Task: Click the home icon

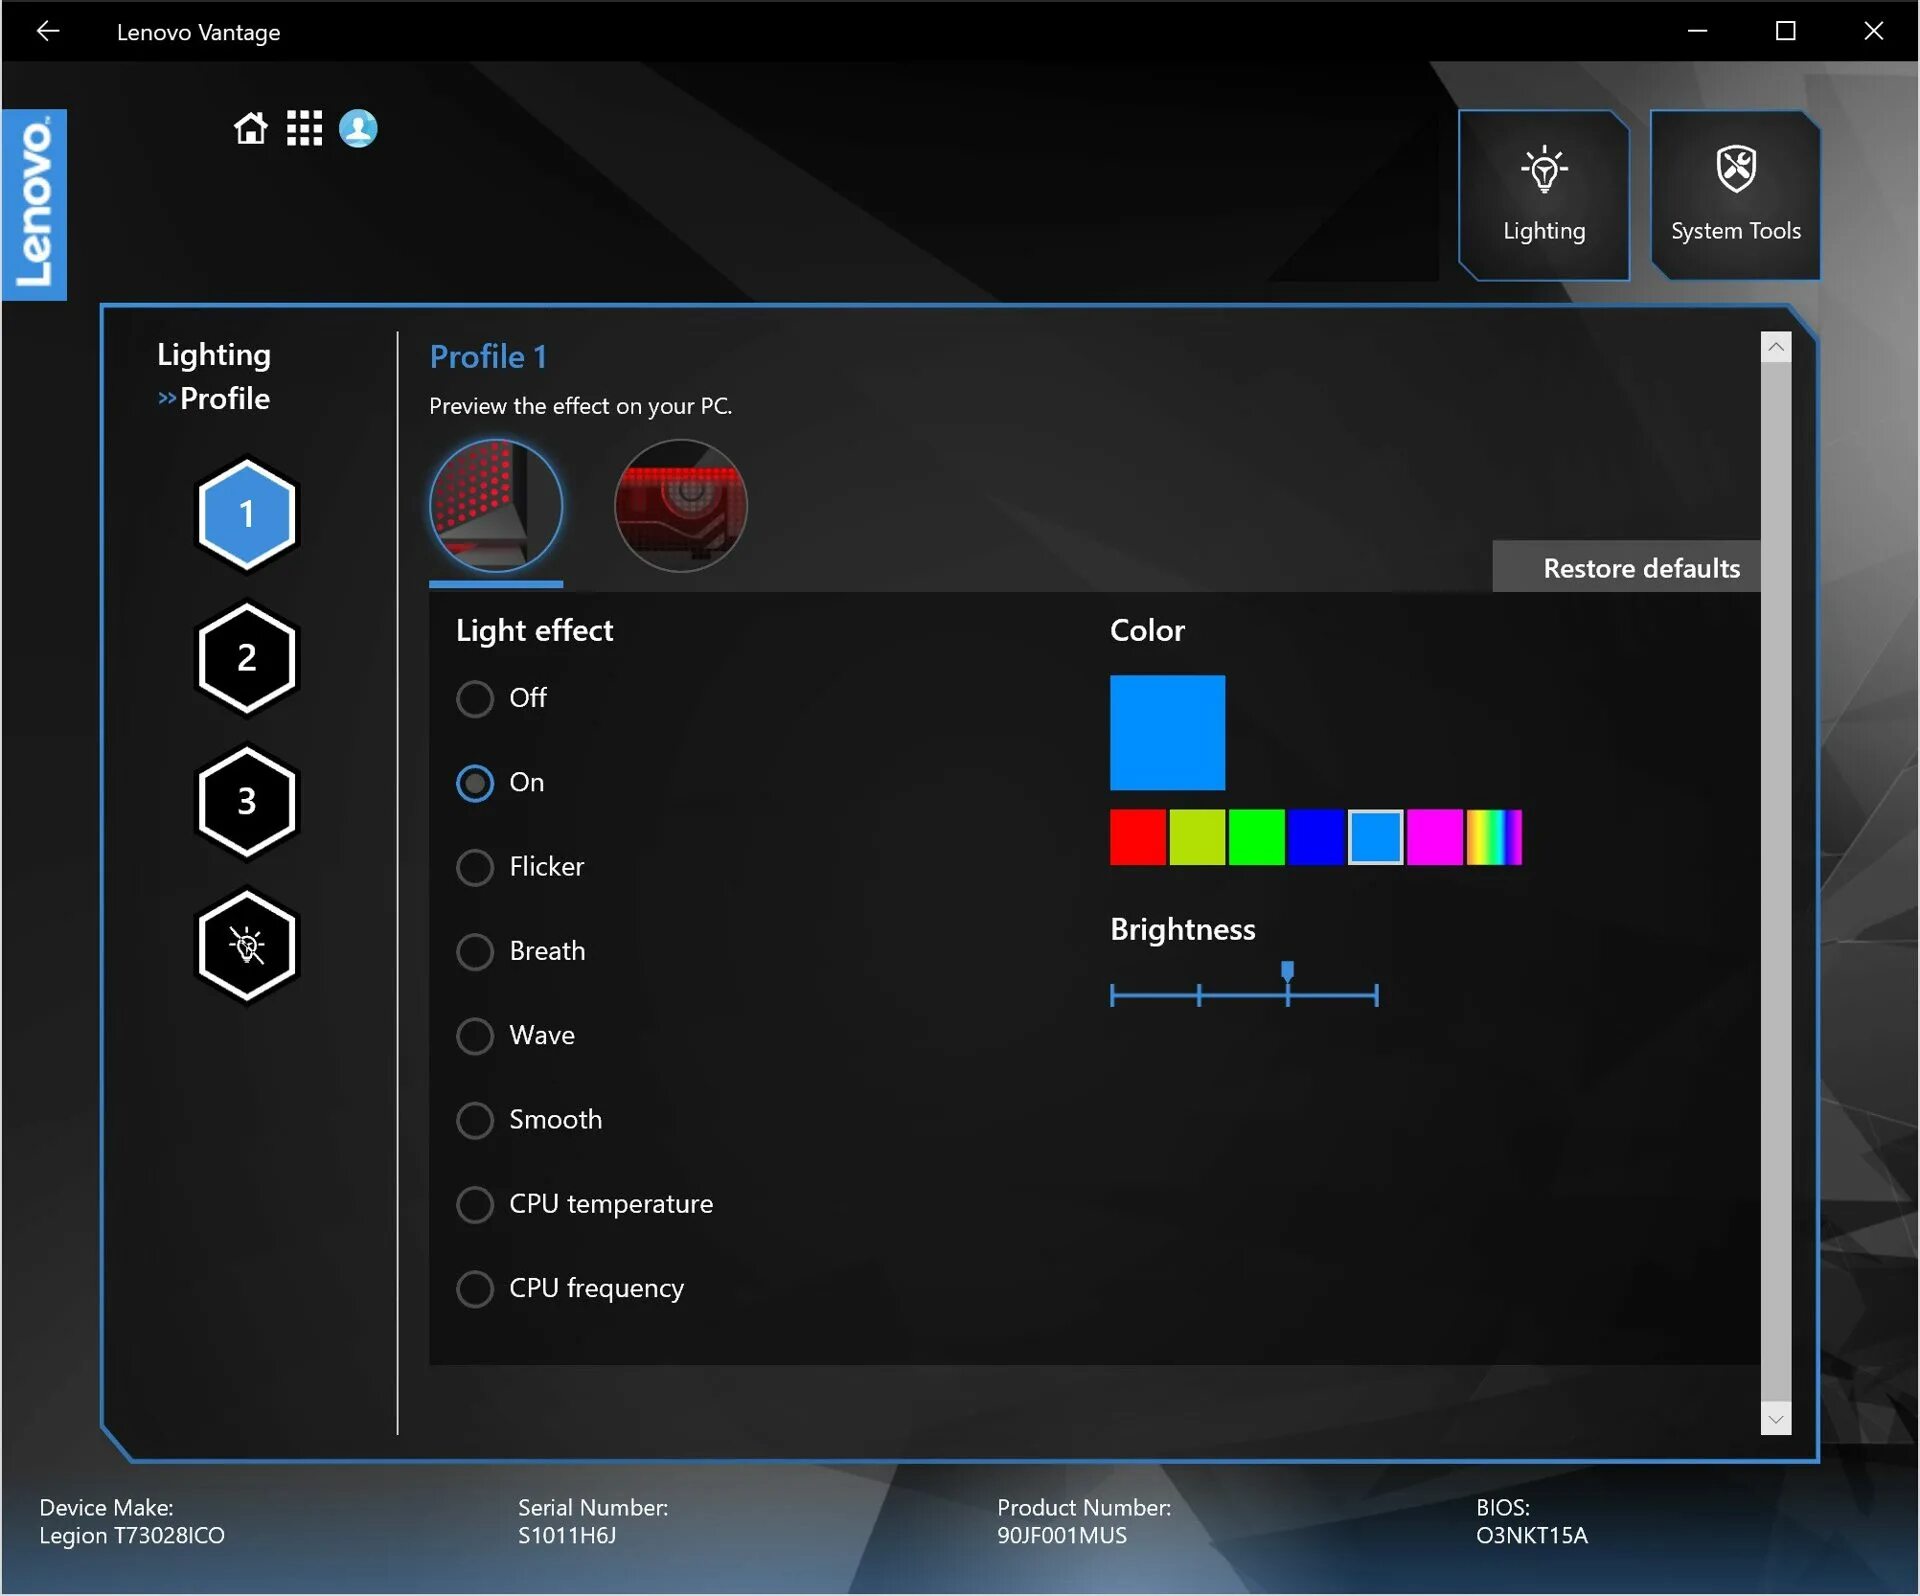Action: 250,128
